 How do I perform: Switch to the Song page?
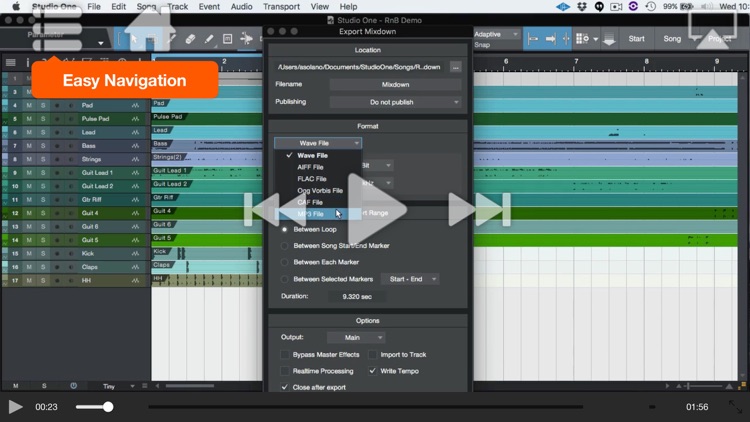pyautogui.click(x=672, y=39)
